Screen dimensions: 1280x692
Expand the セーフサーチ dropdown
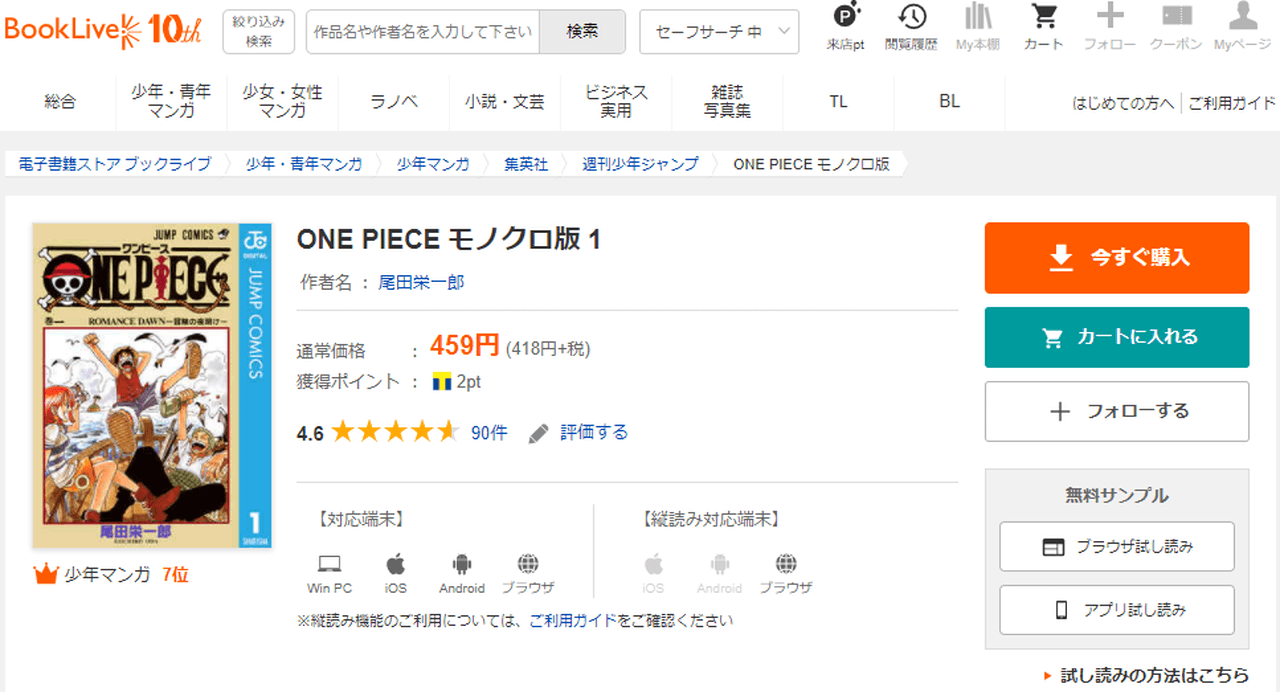tap(719, 32)
